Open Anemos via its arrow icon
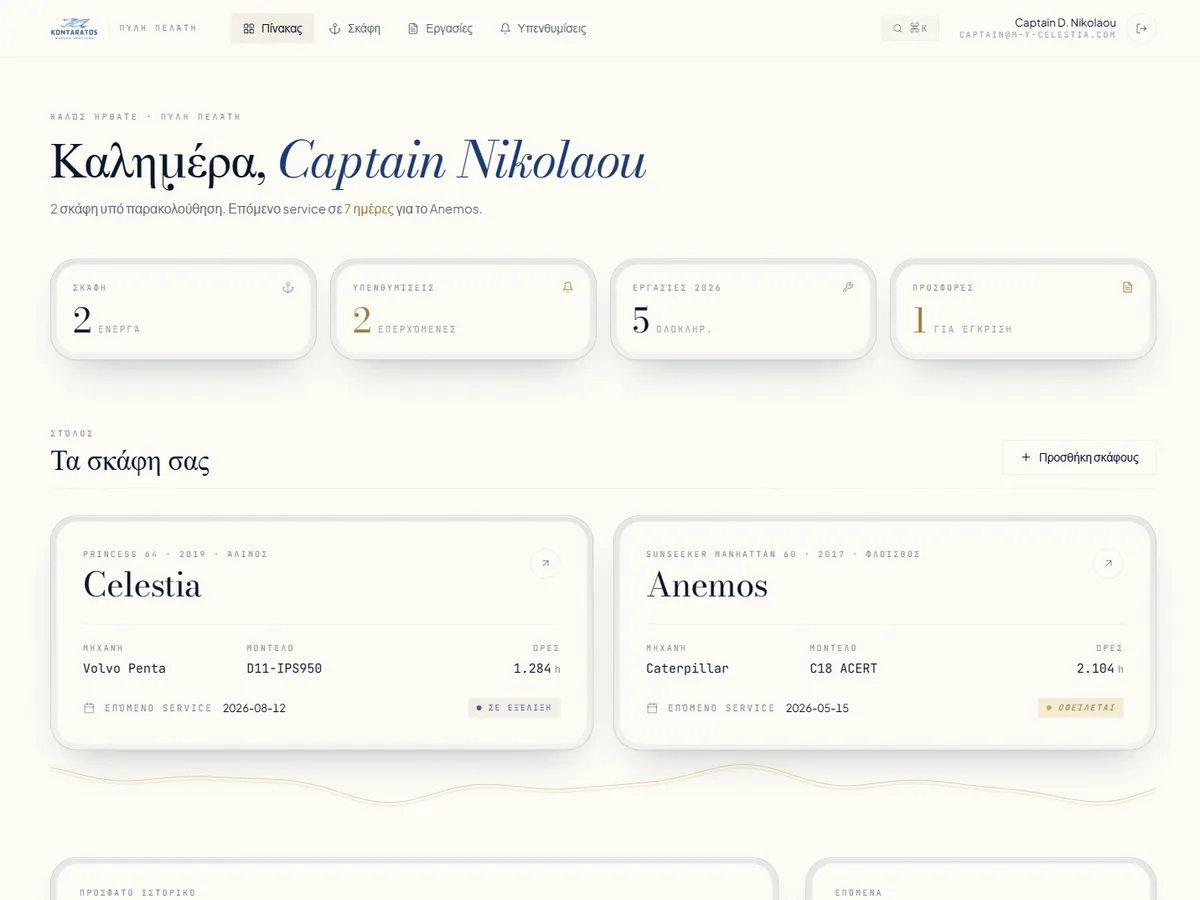Screen dimensions: 1200x900 pos(1108,563)
